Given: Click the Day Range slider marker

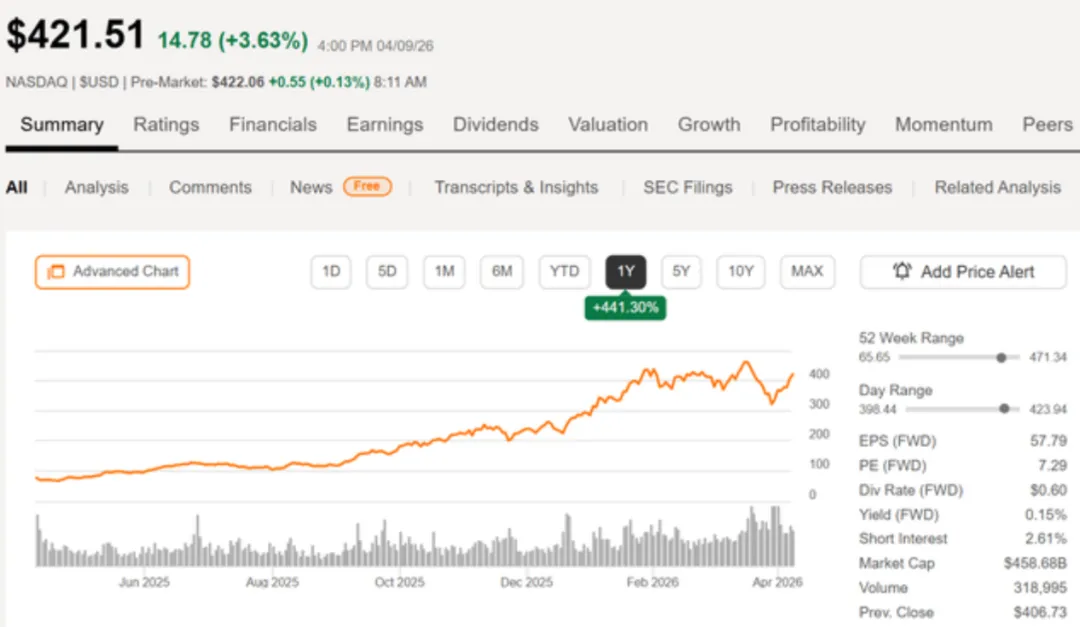Looking at the screenshot, I should [1003, 409].
